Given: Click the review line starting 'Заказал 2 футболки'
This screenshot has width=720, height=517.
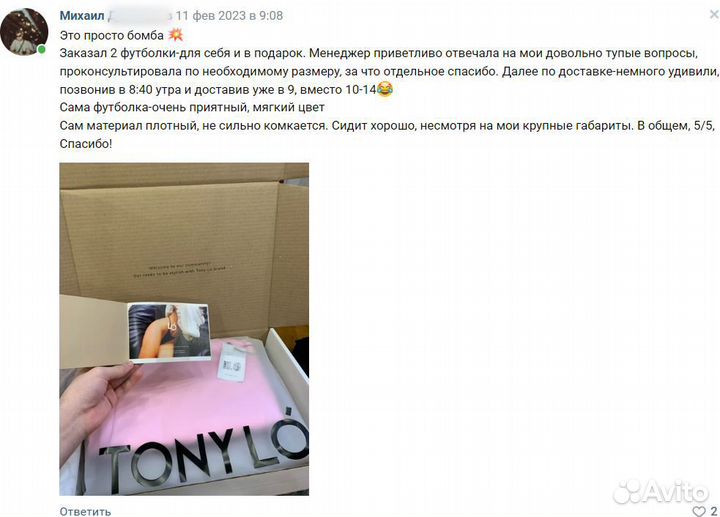Looking at the screenshot, I should coord(378,53).
